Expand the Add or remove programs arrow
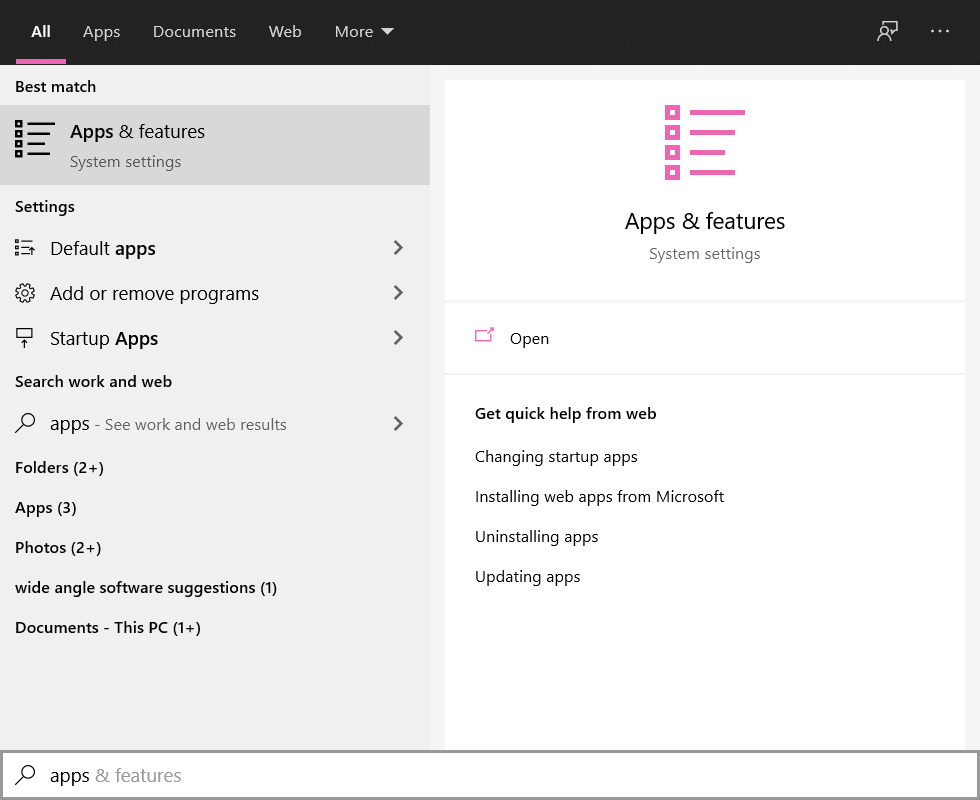The image size is (980, 800). [x=398, y=293]
